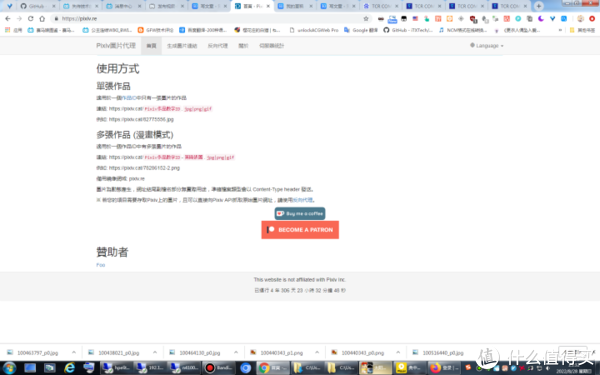This screenshot has height=375, width=600.
Task: Open the Foo sponsor link
Action: tap(101, 265)
